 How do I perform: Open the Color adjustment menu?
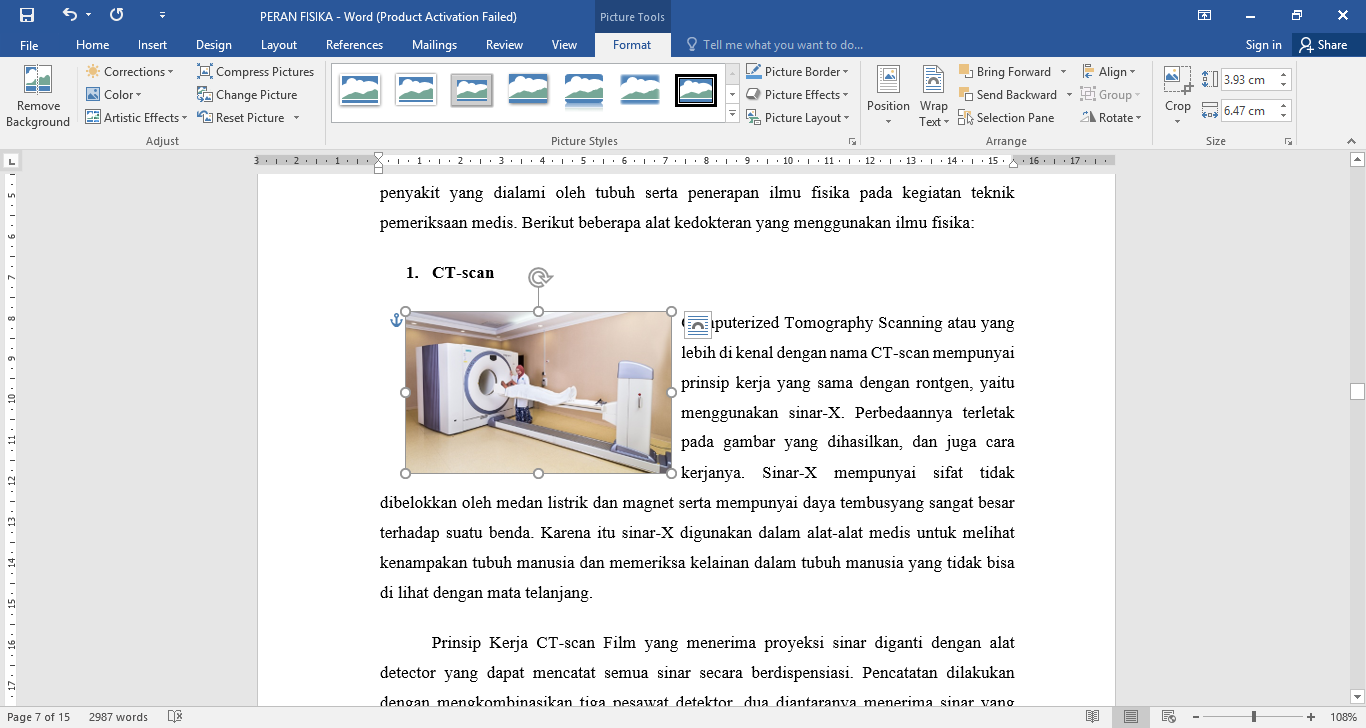[x=113, y=95]
